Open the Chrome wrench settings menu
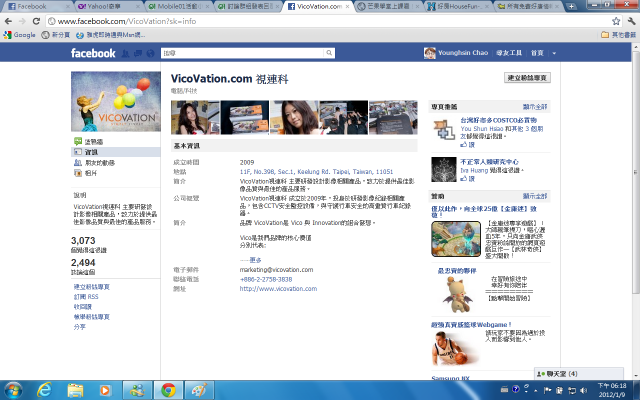 631,21
